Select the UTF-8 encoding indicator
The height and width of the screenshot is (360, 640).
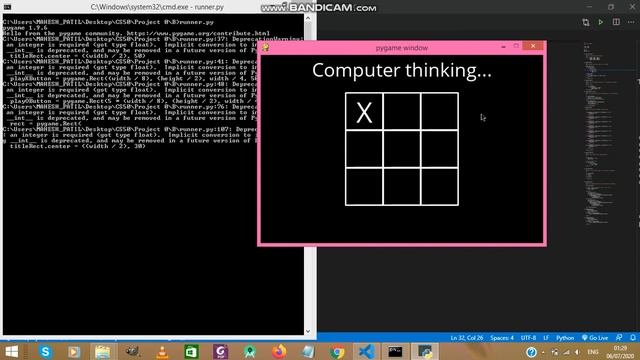point(528,338)
